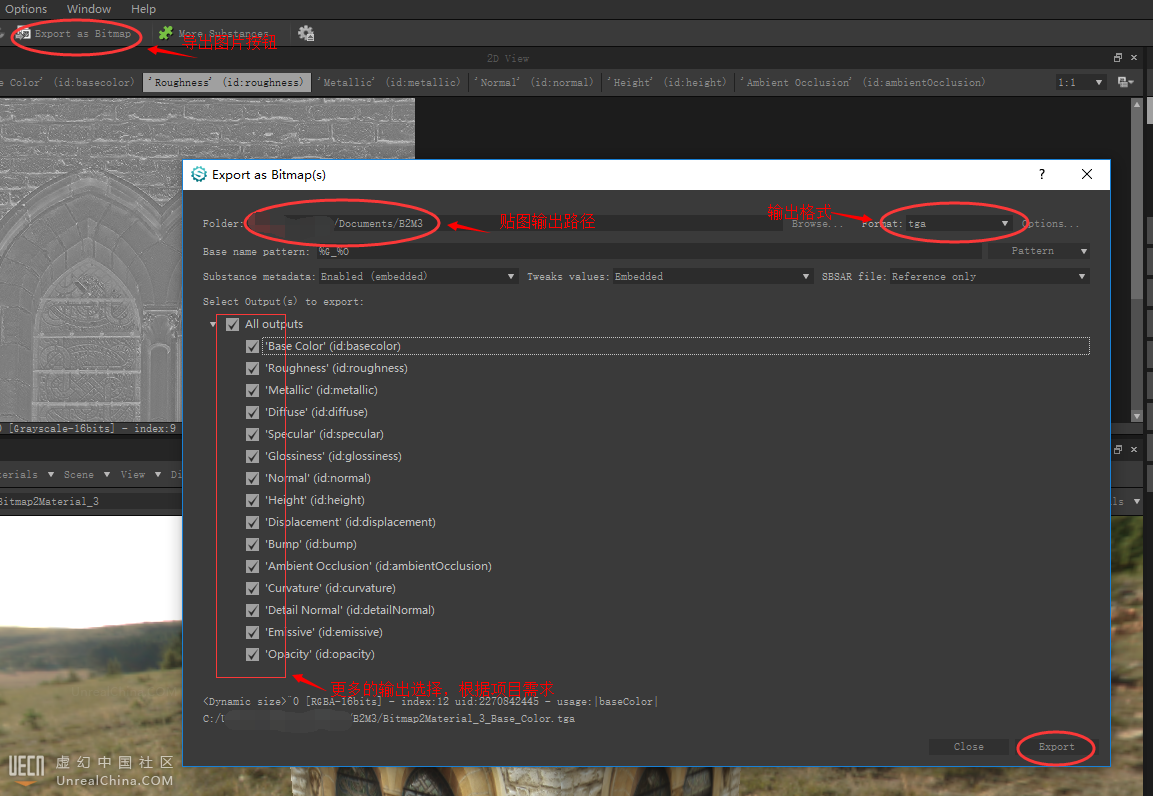The width and height of the screenshot is (1153, 796).
Task: Open the Window menu
Action: tap(89, 9)
